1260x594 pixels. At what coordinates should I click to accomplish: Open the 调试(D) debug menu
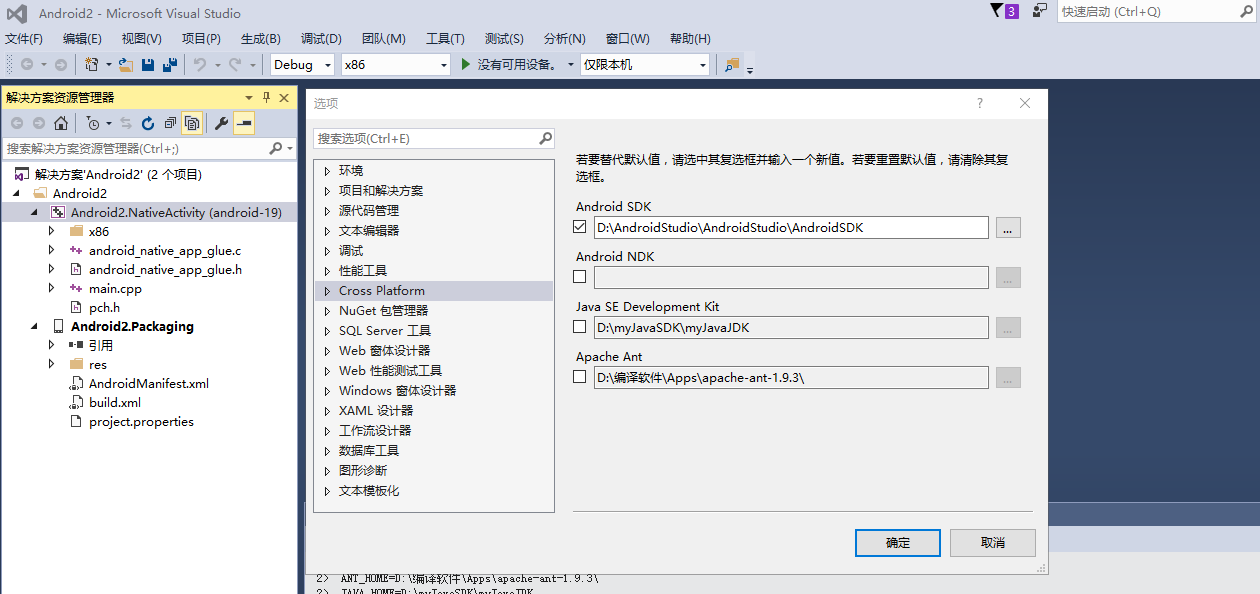(321, 39)
